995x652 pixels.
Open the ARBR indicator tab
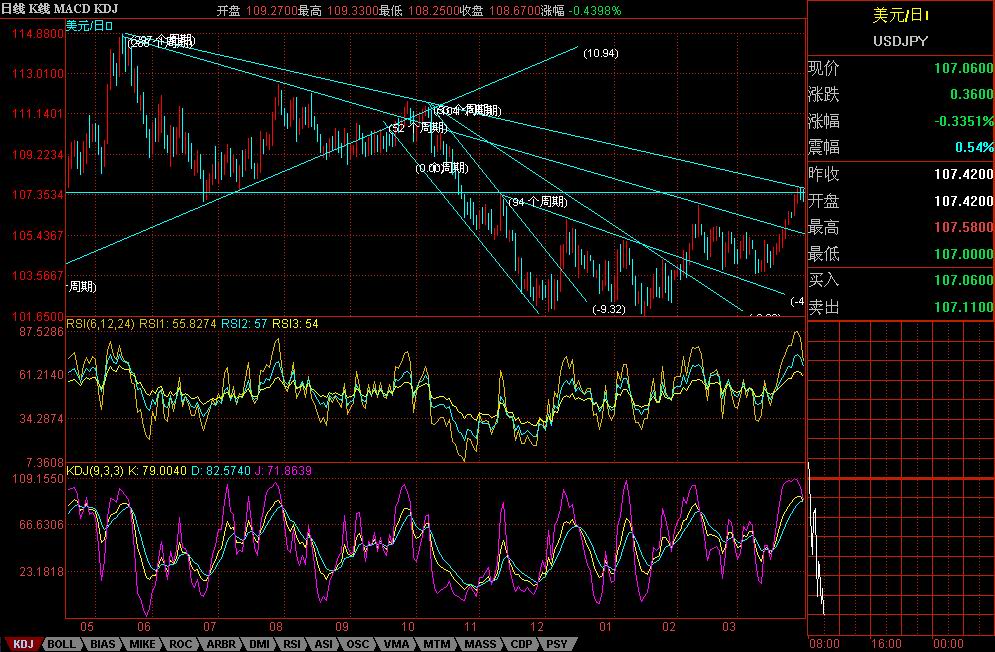tap(221, 644)
